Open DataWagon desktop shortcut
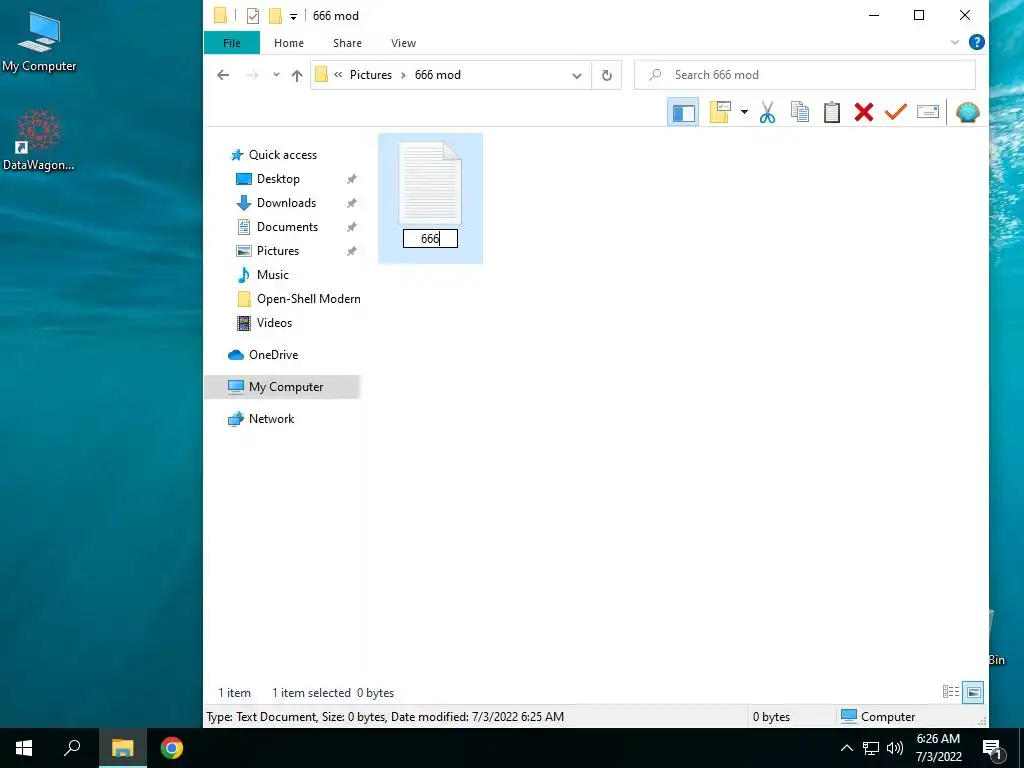1024x768 pixels. tap(39, 140)
